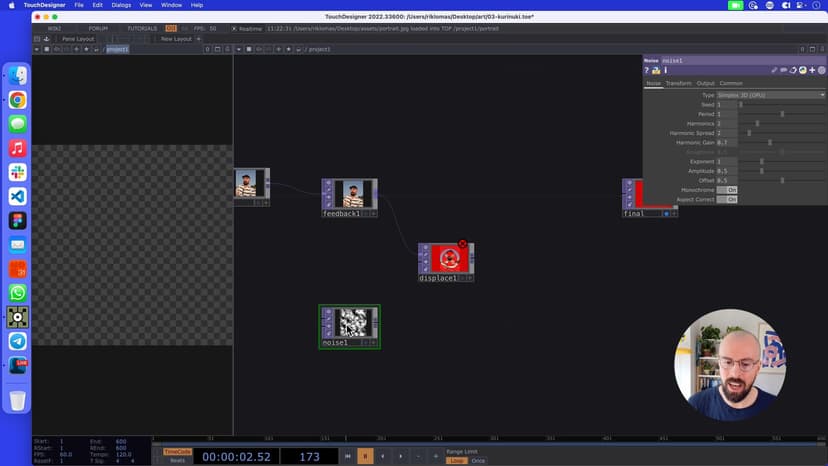Viewport: 828px width, 466px height.
Task: Click the Python help icon in parameters
Action: click(655, 71)
